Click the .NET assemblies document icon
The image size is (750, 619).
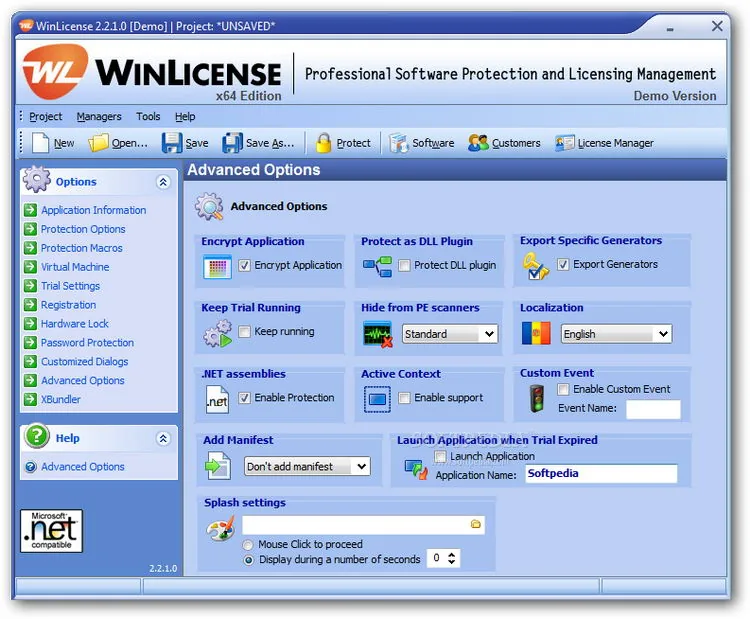217,399
